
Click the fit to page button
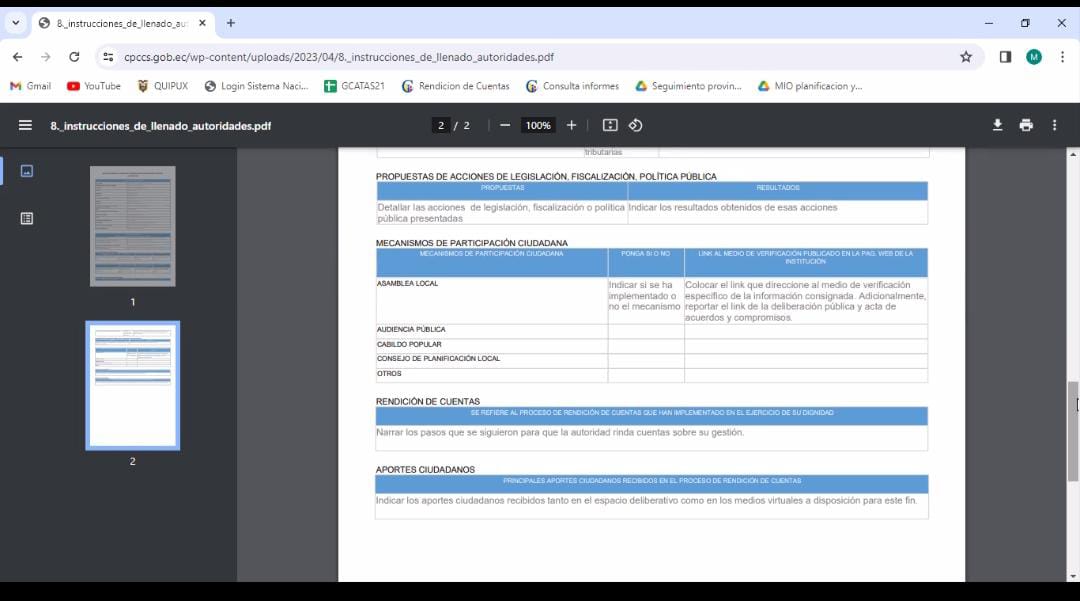coord(610,125)
